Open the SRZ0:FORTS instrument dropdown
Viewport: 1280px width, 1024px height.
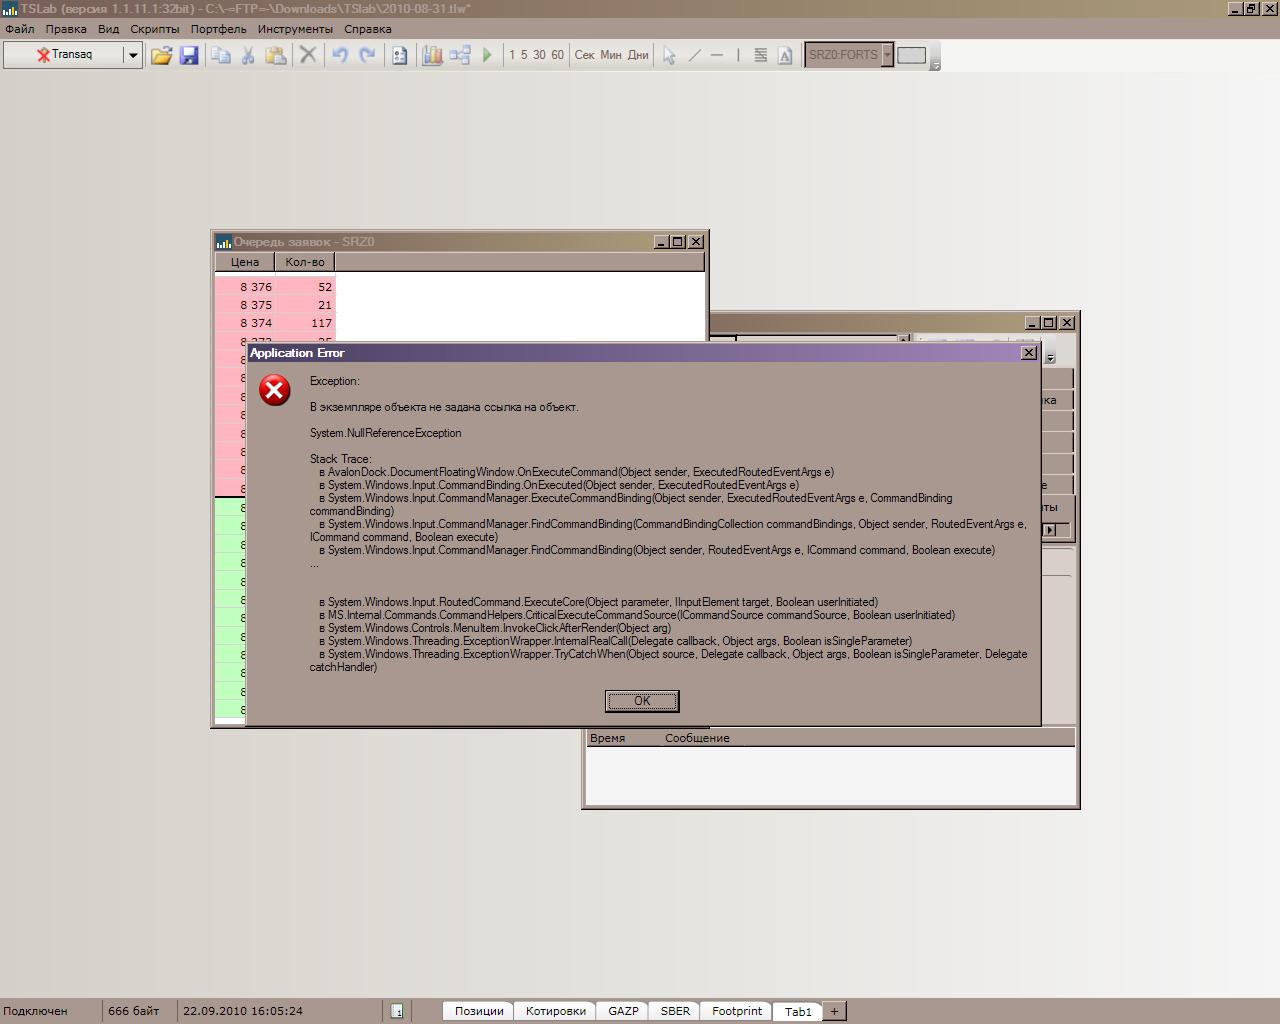[886, 55]
